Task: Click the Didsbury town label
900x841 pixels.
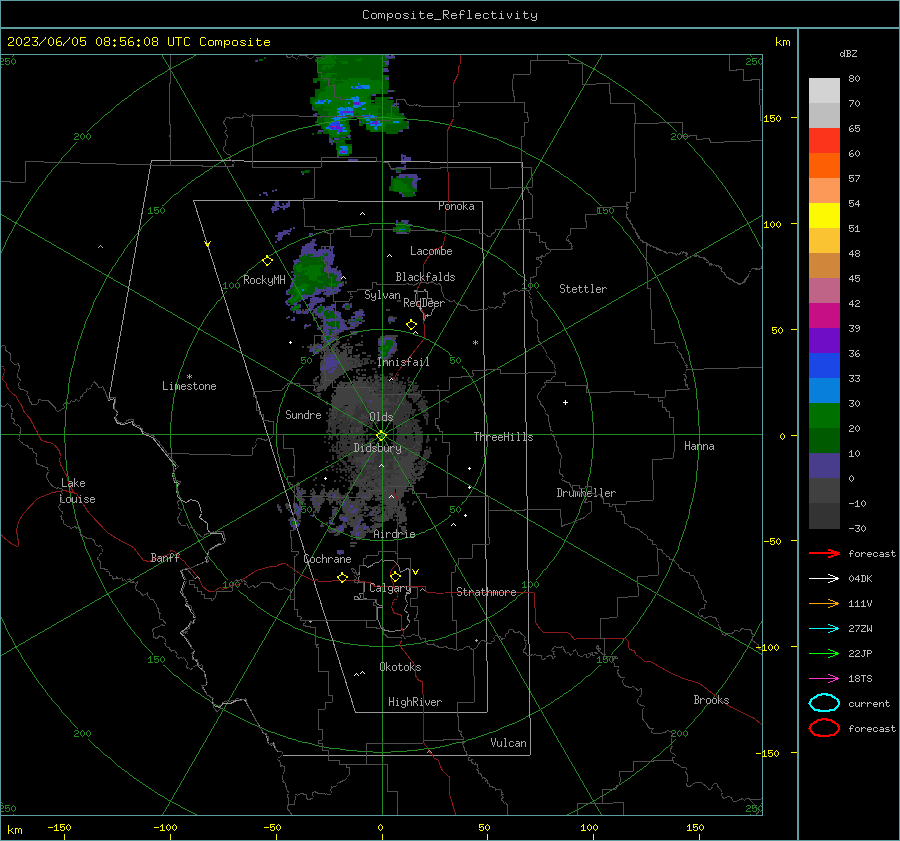Action: [378, 448]
